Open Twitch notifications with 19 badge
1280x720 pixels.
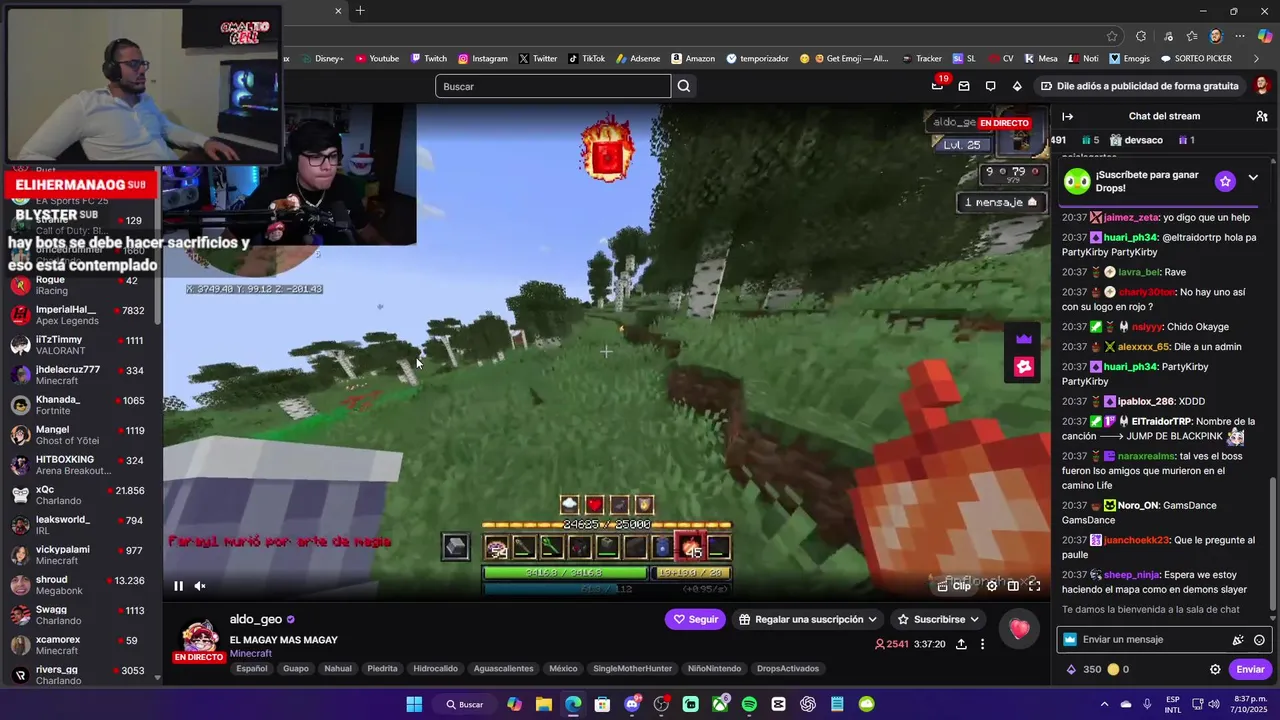(x=937, y=86)
